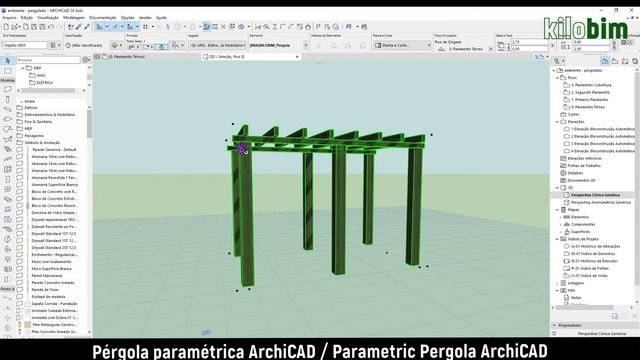Open the 3D / Seleção view dropdown arrow
This screenshot has width=640, height=360.
297,57
